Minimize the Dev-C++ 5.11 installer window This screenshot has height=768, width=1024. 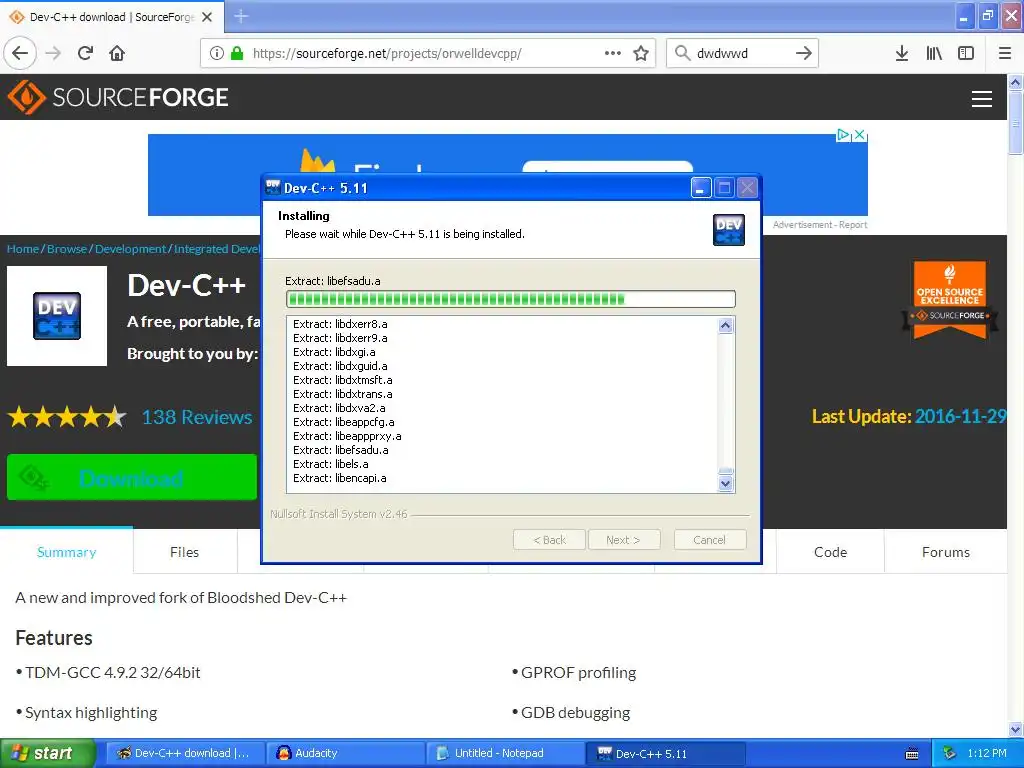pos(699,188)
